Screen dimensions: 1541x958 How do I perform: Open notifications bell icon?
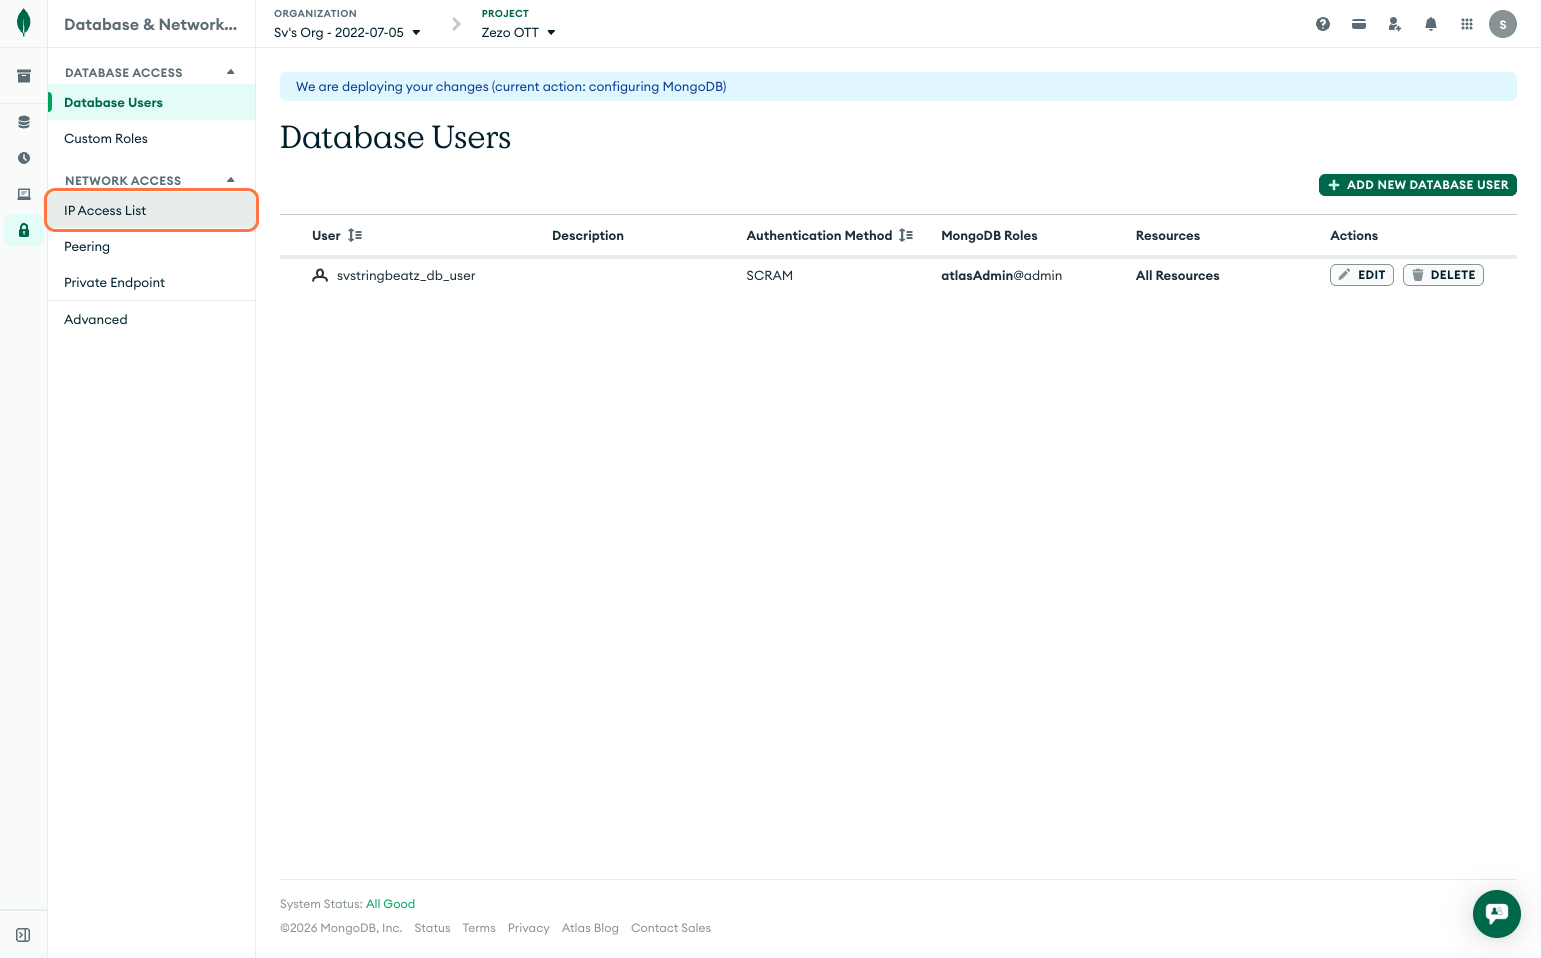tap(1431, 24)
